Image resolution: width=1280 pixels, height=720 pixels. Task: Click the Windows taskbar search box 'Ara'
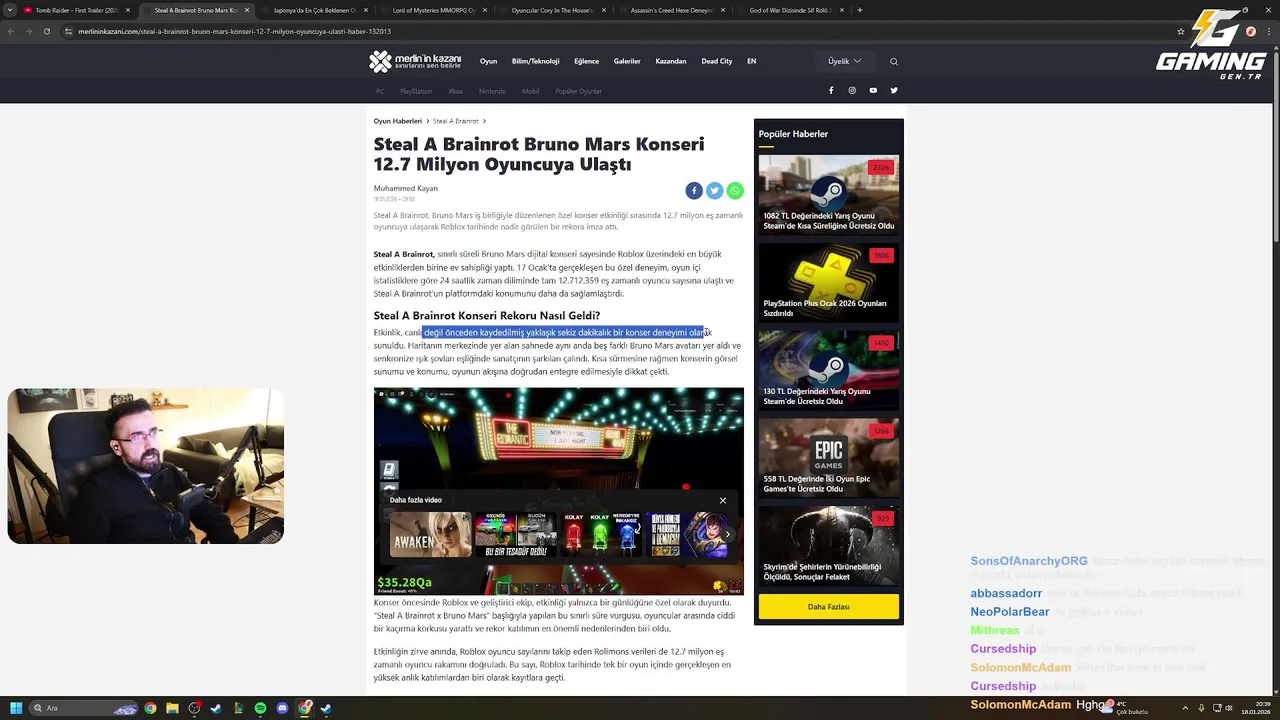(x=84, y=708)
